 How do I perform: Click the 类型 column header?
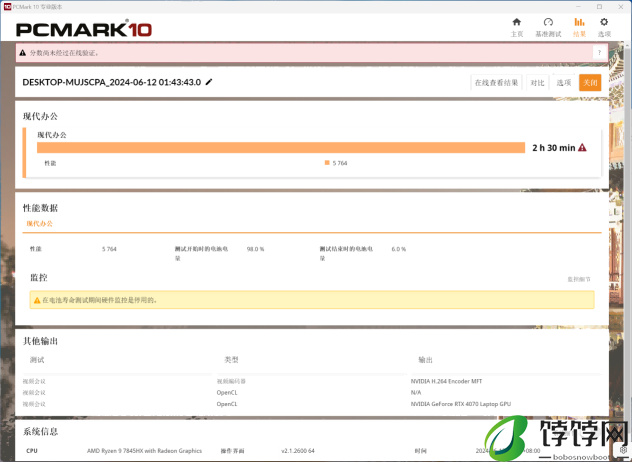(x=231, y=360)
